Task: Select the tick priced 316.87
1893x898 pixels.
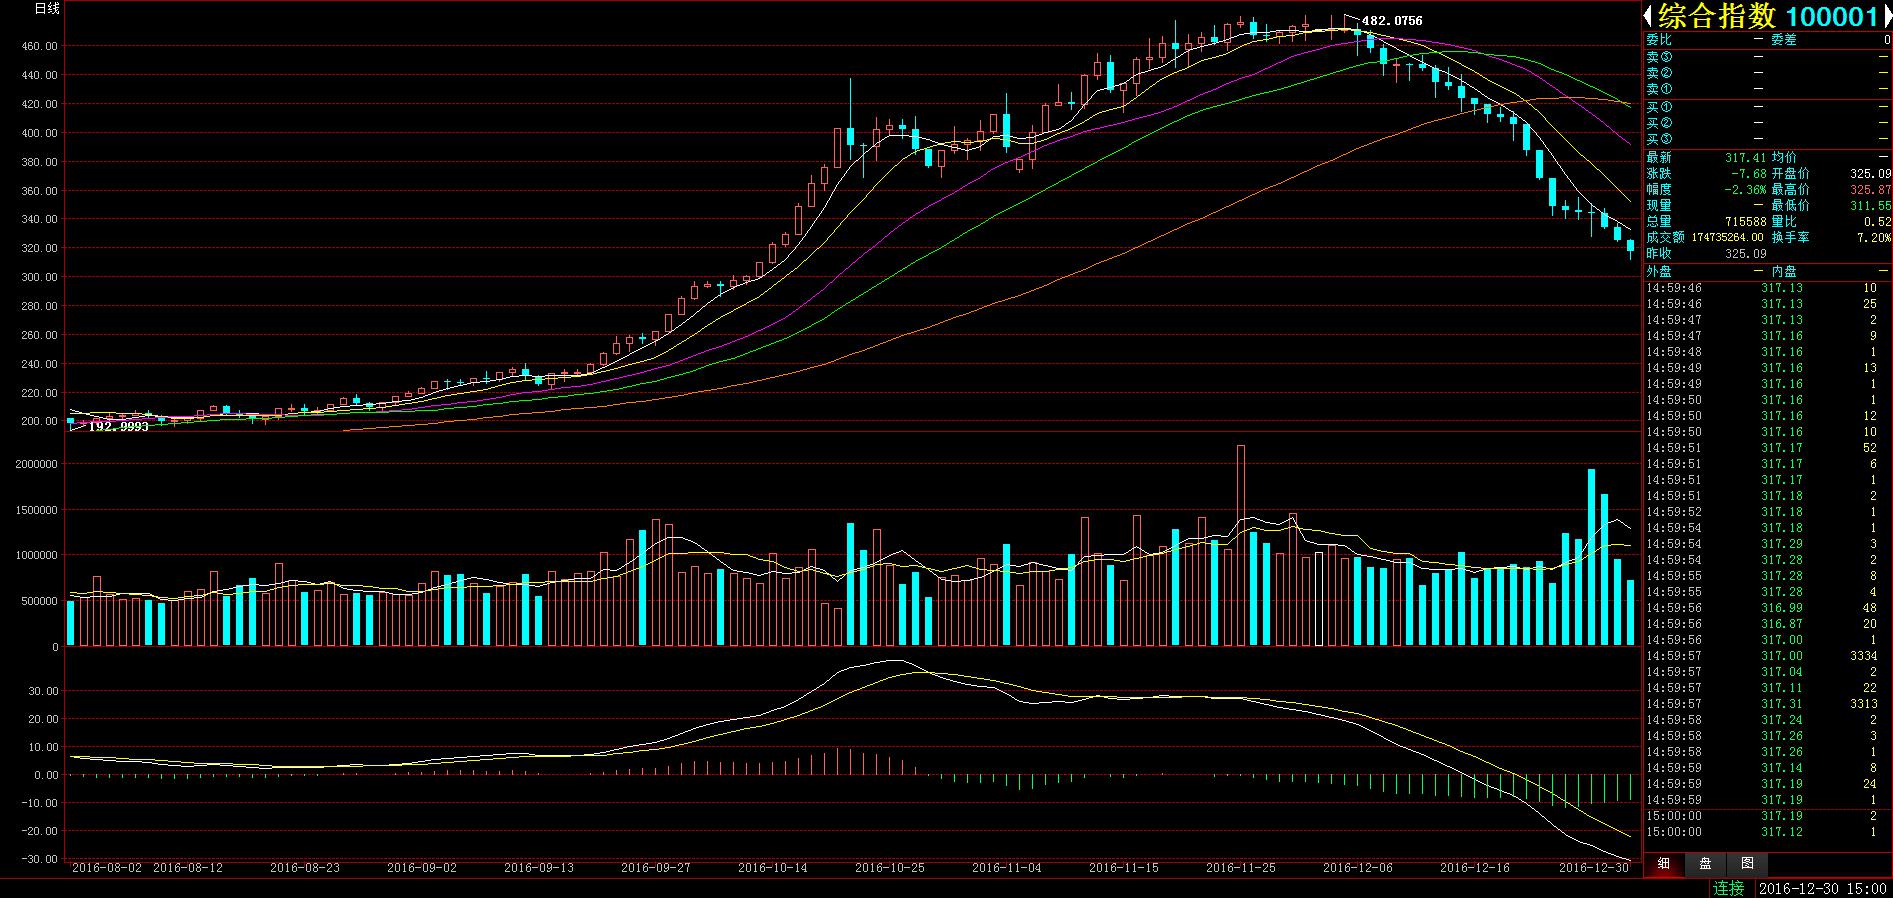Action: coord(1768,624)
